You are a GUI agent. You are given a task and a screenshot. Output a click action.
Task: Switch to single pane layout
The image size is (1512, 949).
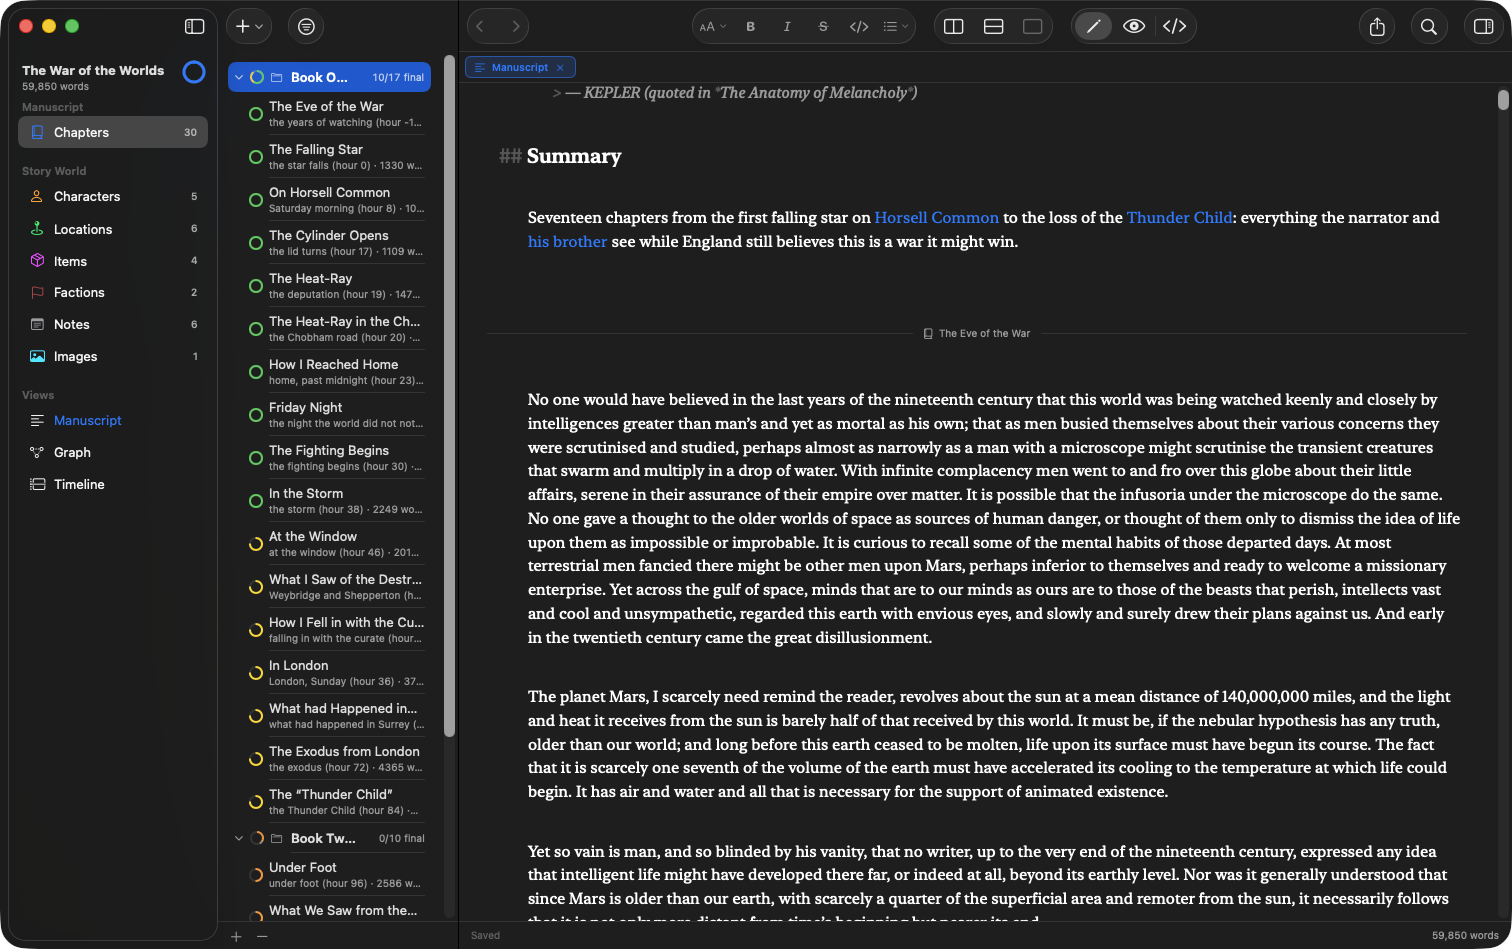coord(1033,27)
